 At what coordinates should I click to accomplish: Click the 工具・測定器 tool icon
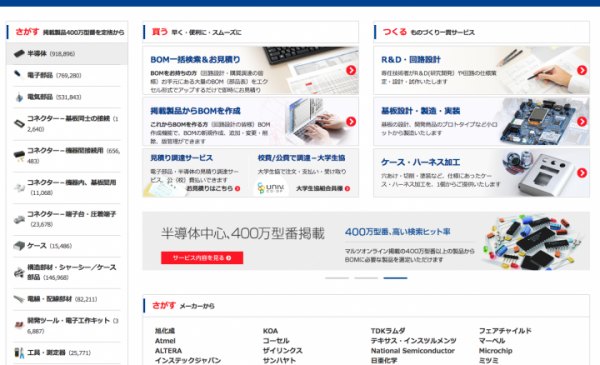click(x=19, y=352)
